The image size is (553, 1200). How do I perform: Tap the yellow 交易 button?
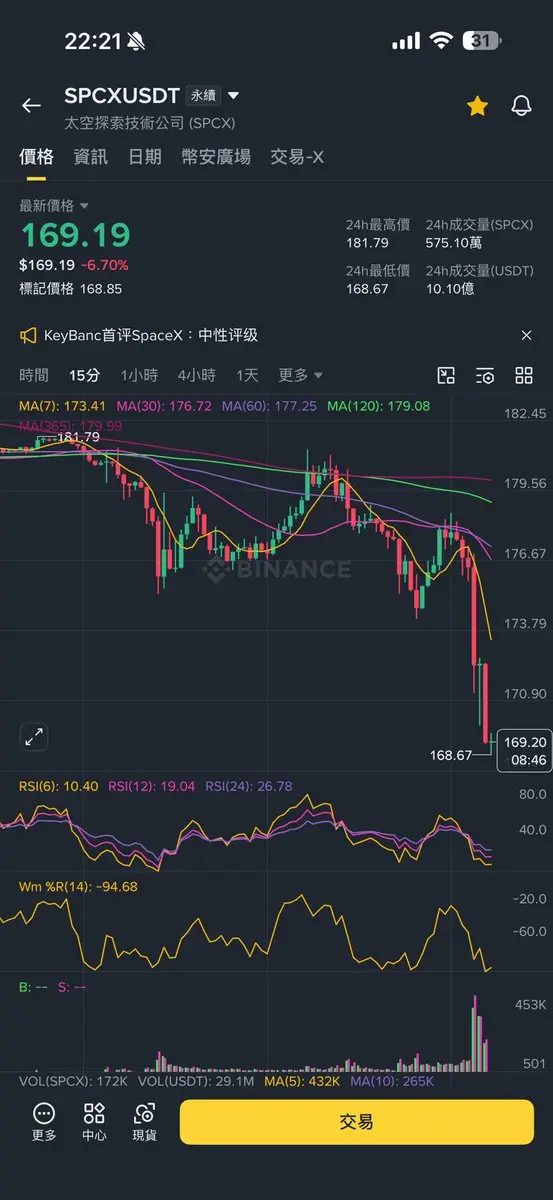[357, 1122]
